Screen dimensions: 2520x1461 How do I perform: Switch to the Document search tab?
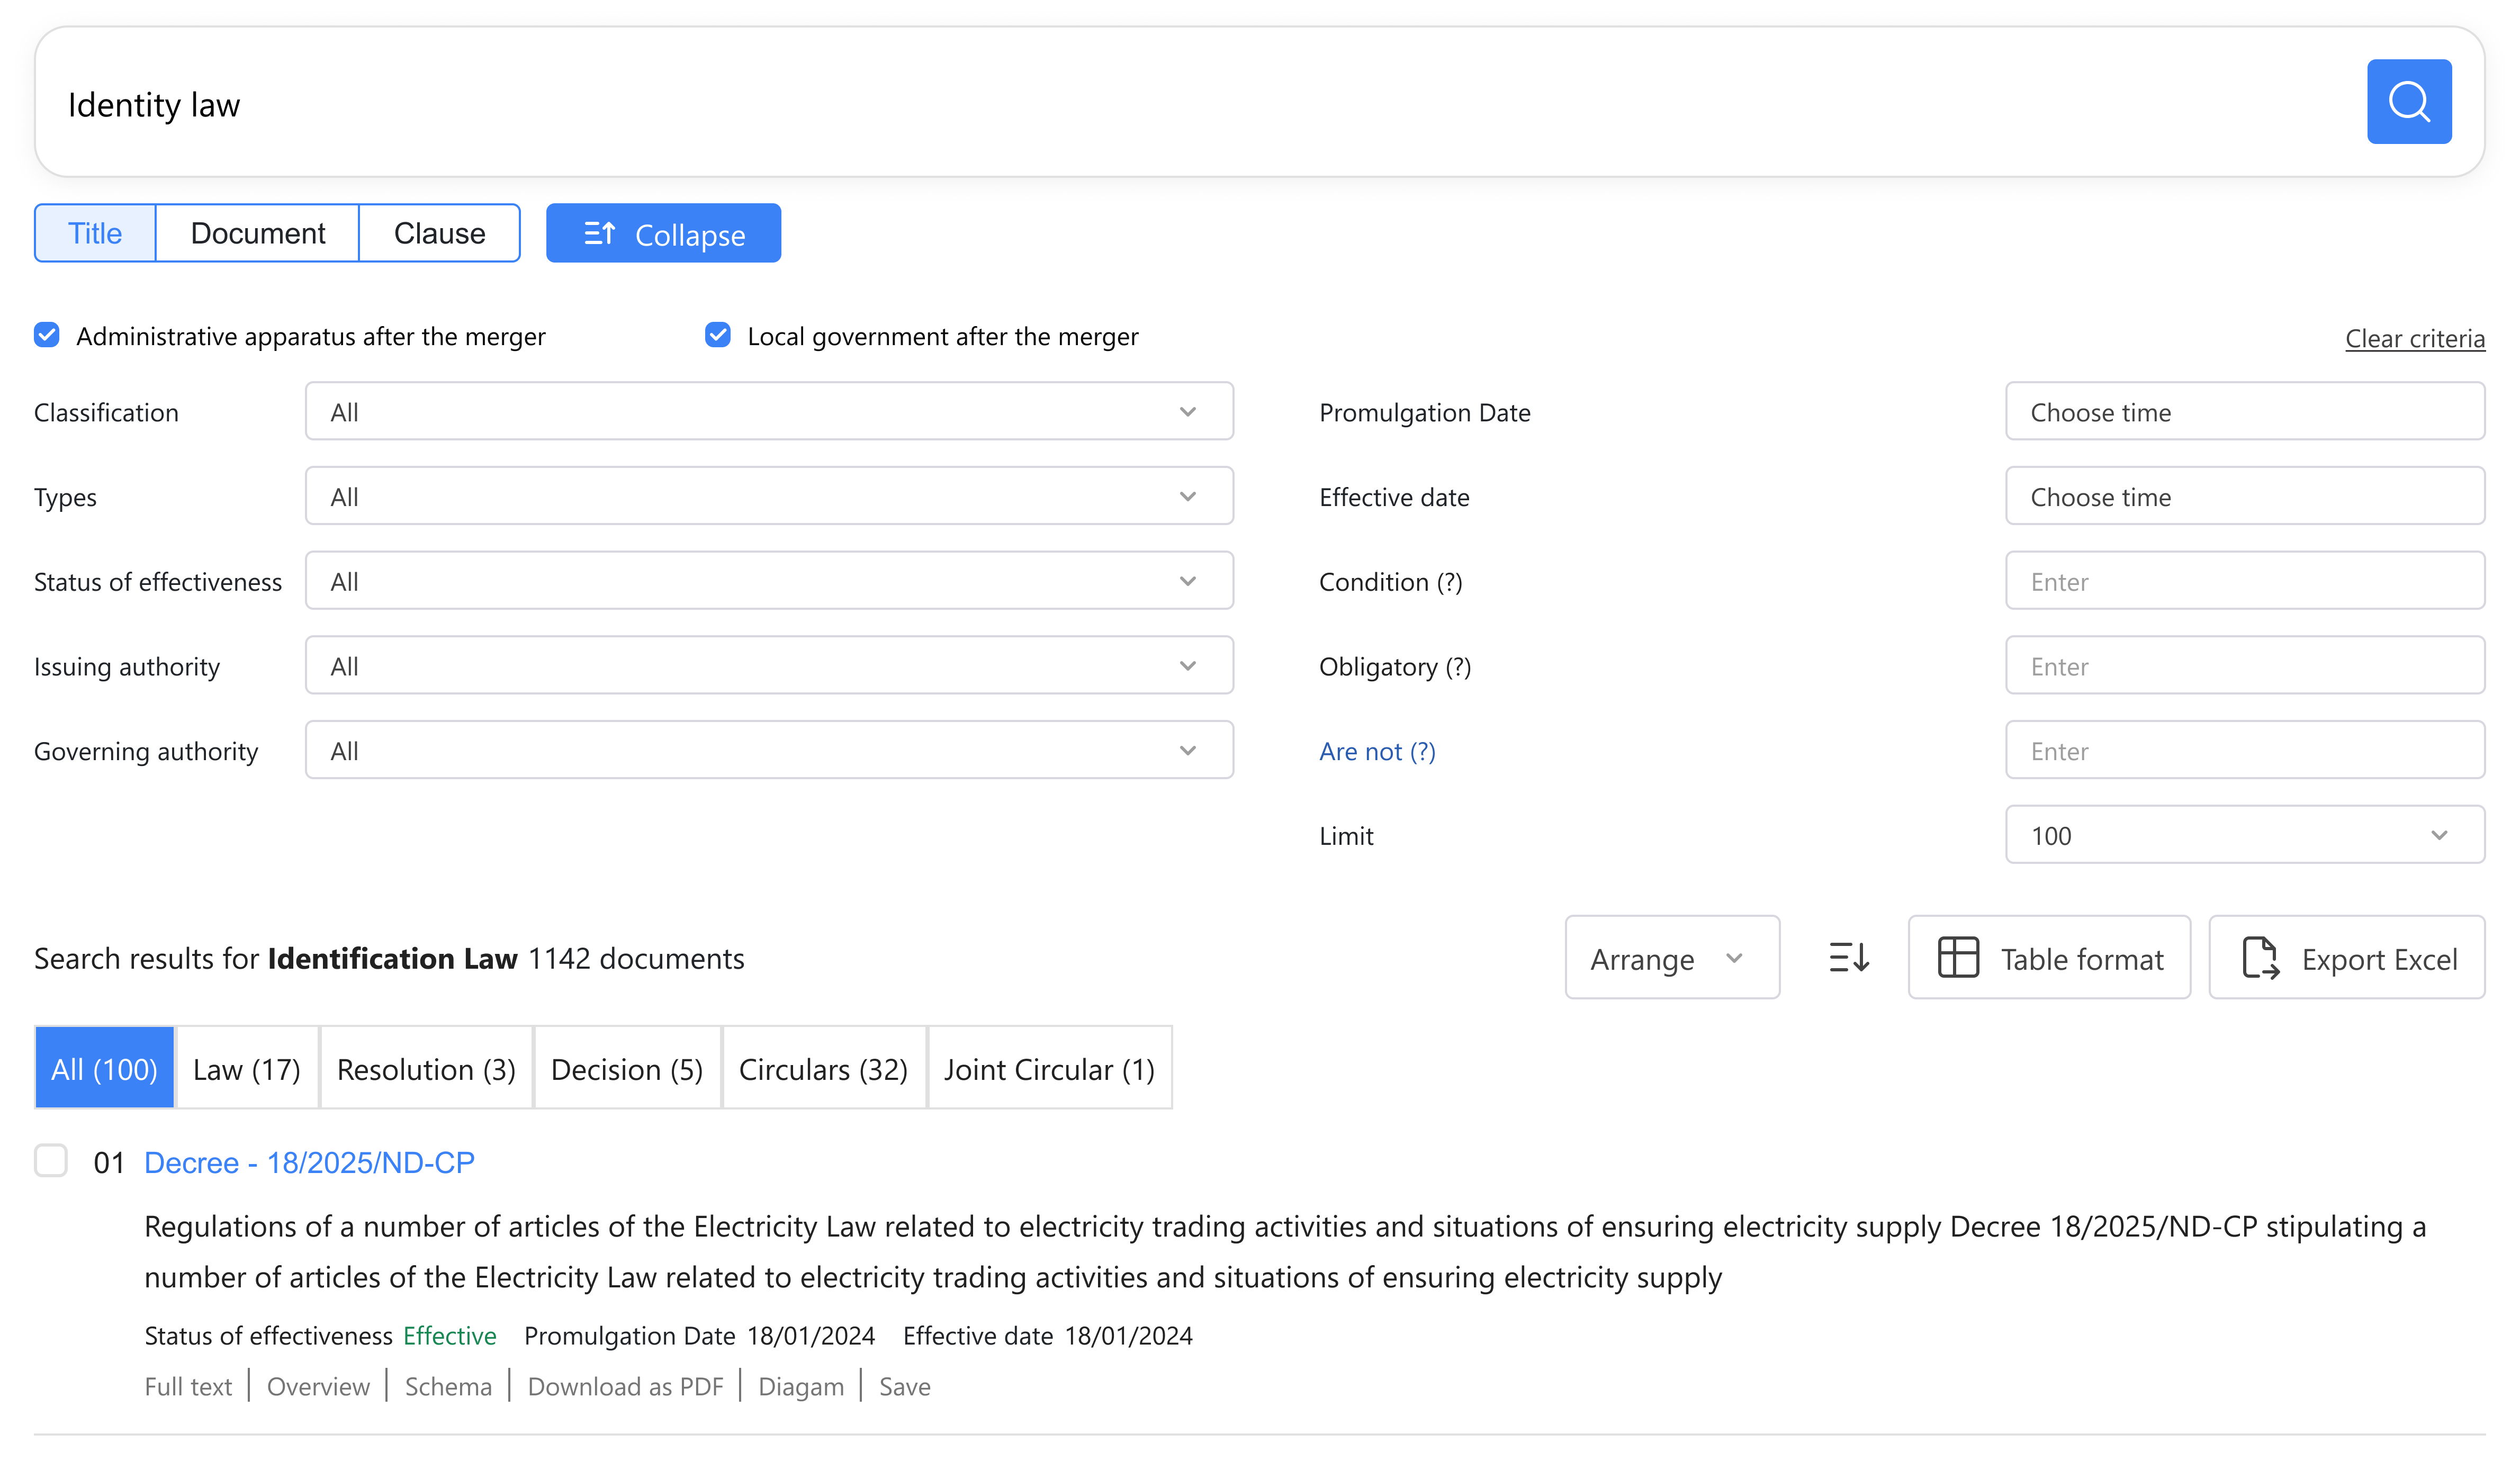click(258, 233)
